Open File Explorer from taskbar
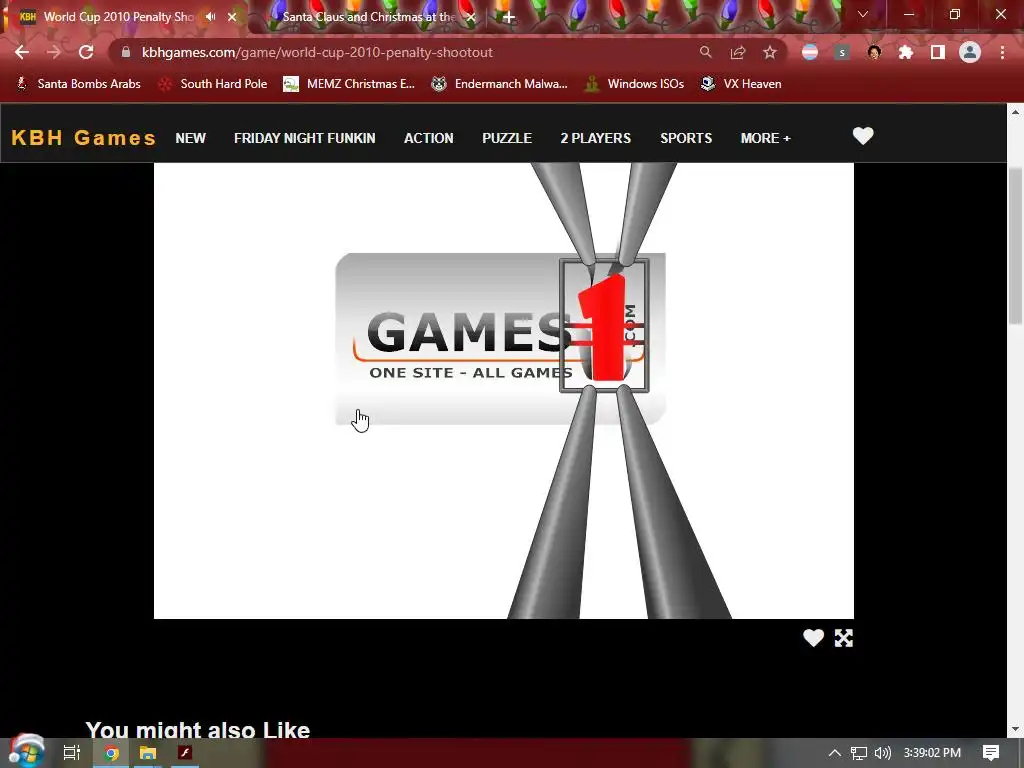The height and width of the screenshot is (768, 1024). (148, 753)
